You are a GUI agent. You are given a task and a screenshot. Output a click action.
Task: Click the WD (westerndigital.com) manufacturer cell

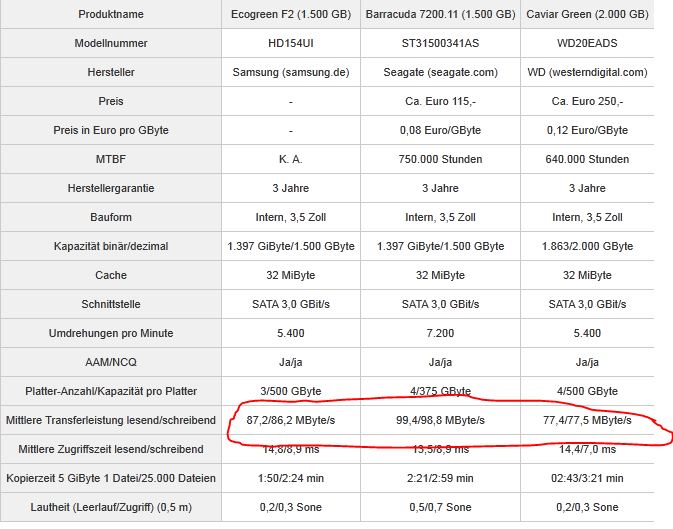pos(588,73)
